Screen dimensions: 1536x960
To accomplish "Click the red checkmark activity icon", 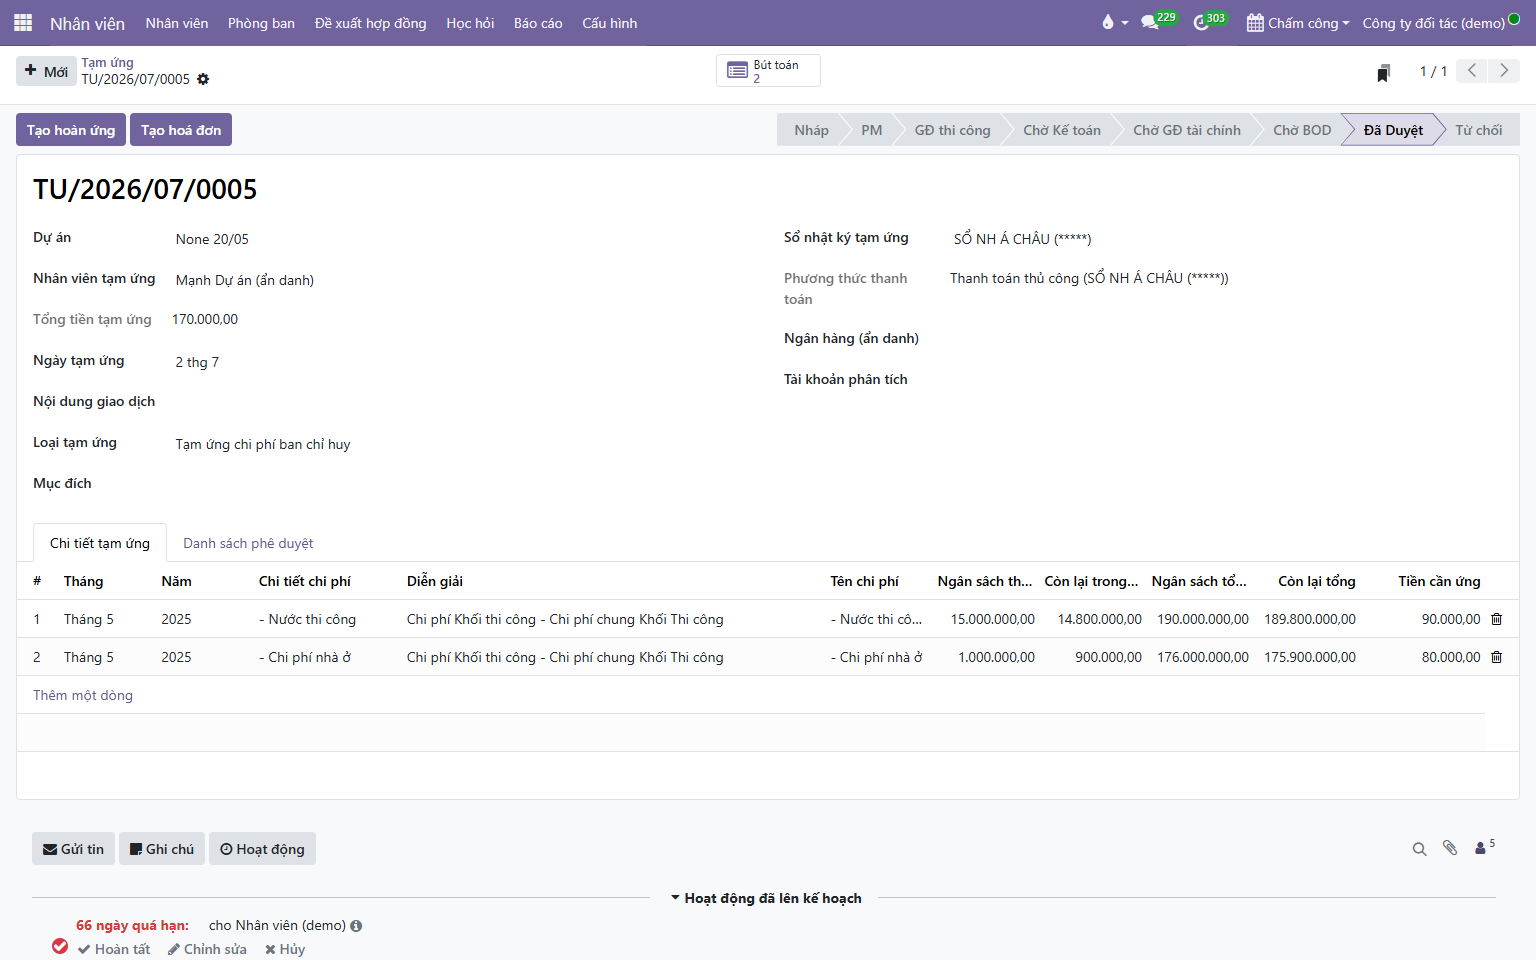I will click(60, 946).
